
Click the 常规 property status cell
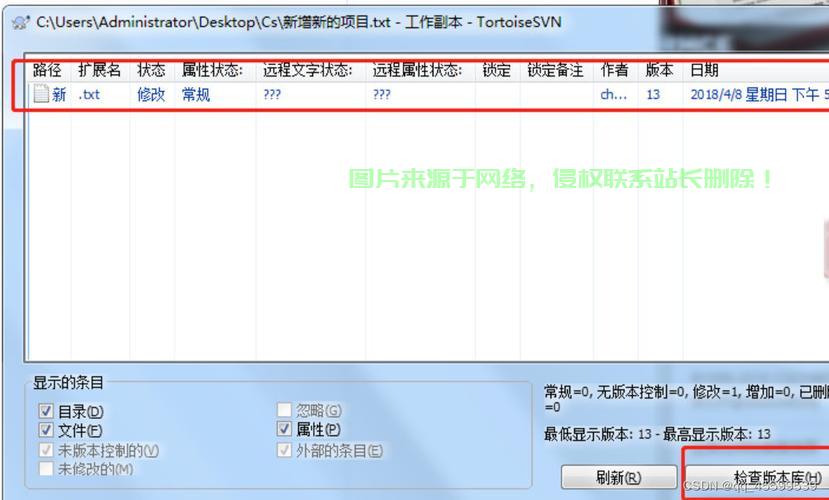pos(196,95)
